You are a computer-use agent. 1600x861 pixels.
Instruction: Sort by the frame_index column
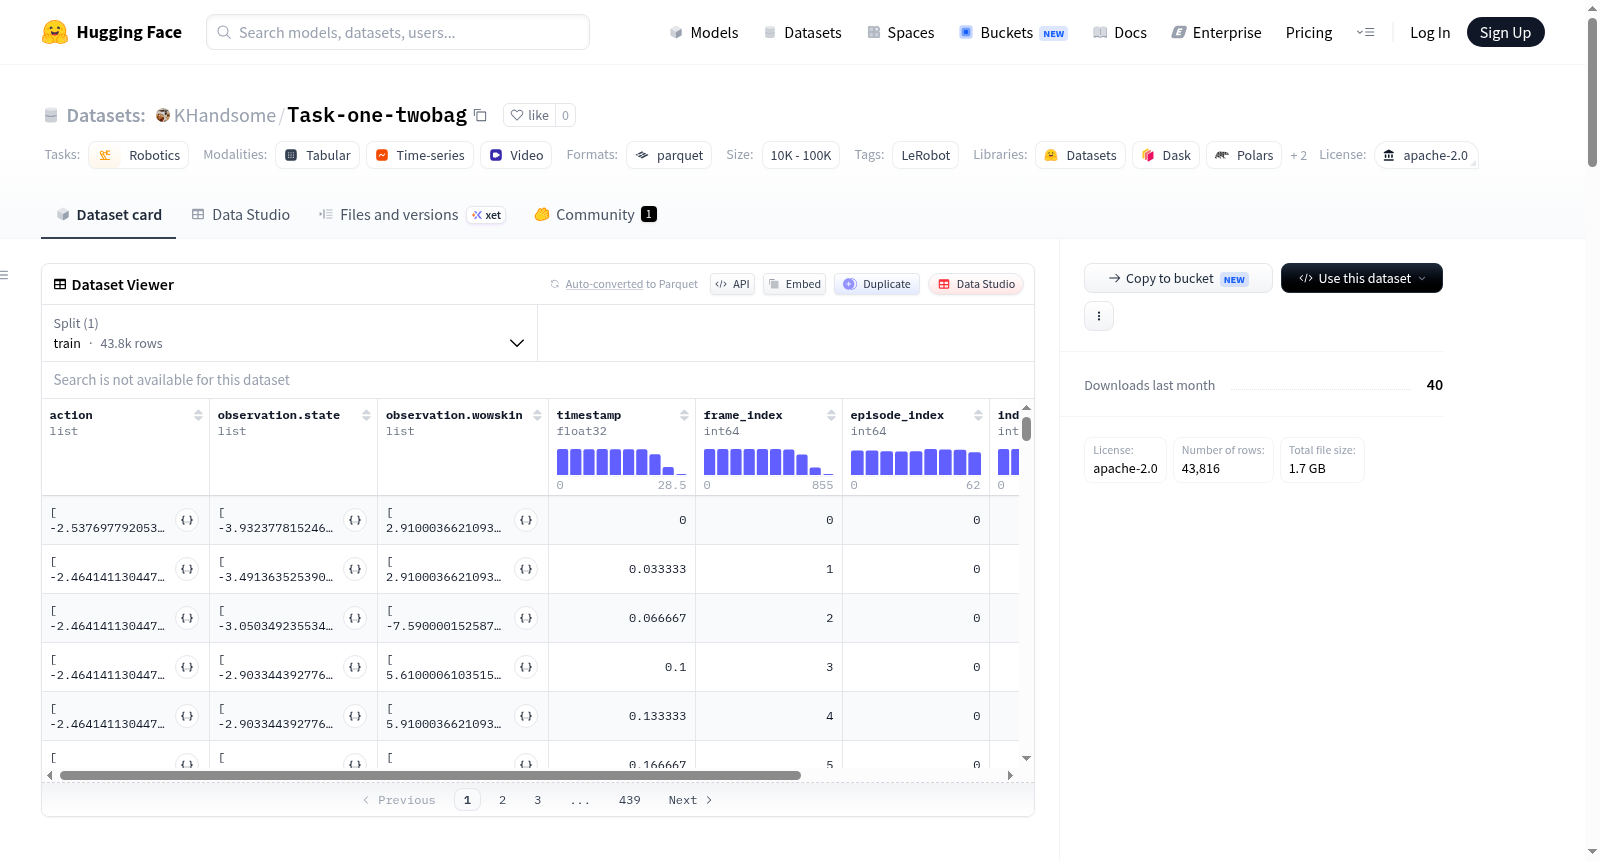[x=831, y=415]
